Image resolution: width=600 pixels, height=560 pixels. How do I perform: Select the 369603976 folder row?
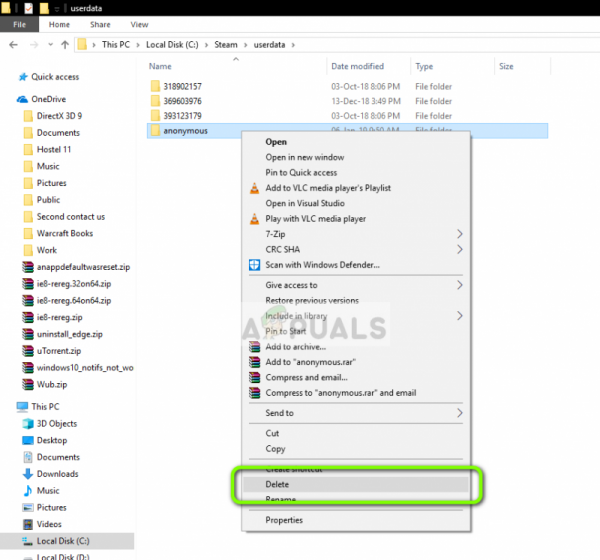point(347,101)
